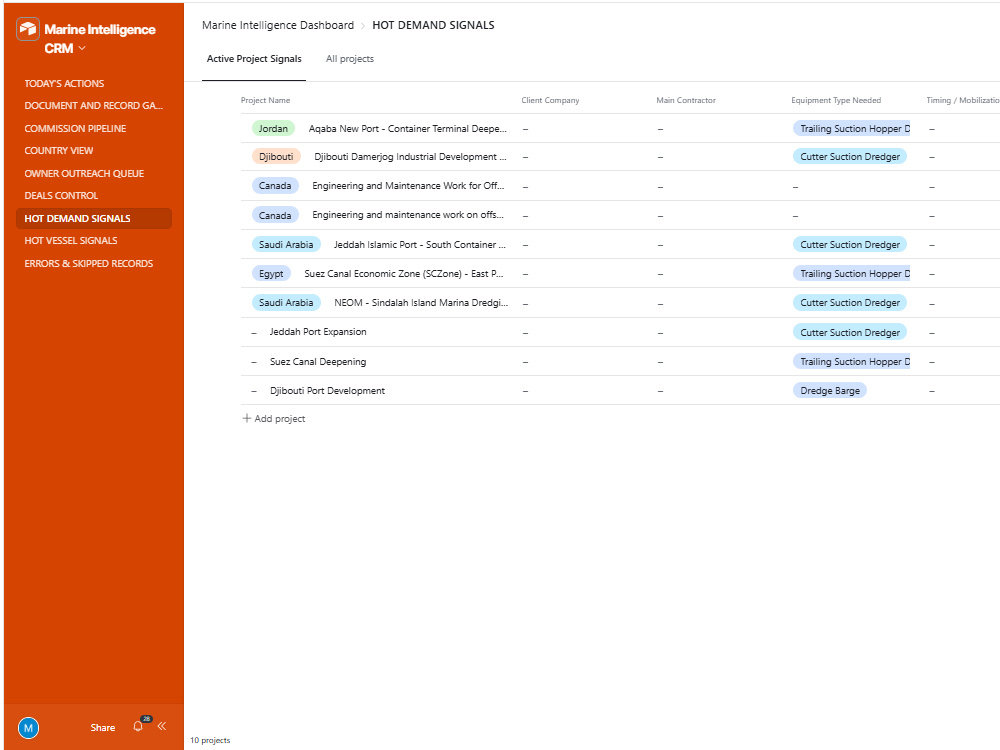The width and height of the screenshot is (1000, 750).
Task: Open HOT VESSEL SIGNALS
Action: [x=71, y=241]
